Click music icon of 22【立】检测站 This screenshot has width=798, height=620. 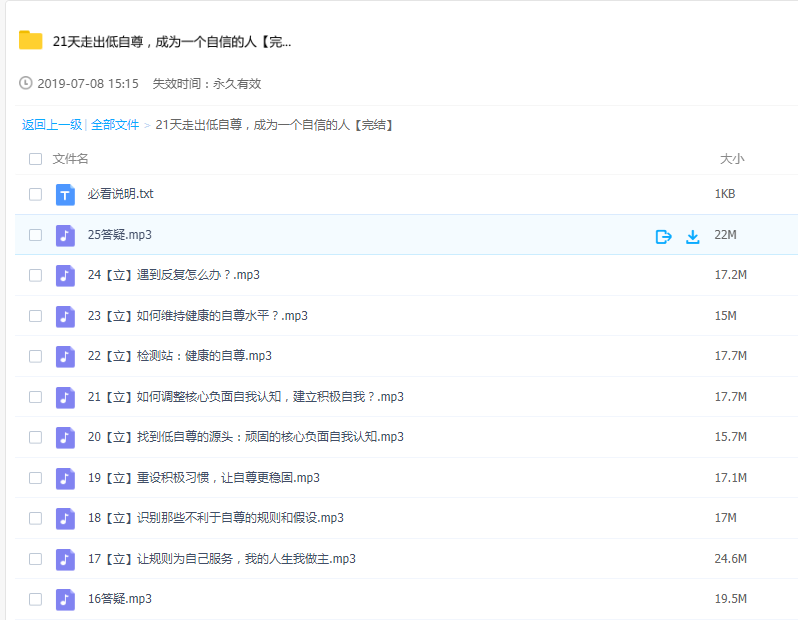tap(65, 356)
